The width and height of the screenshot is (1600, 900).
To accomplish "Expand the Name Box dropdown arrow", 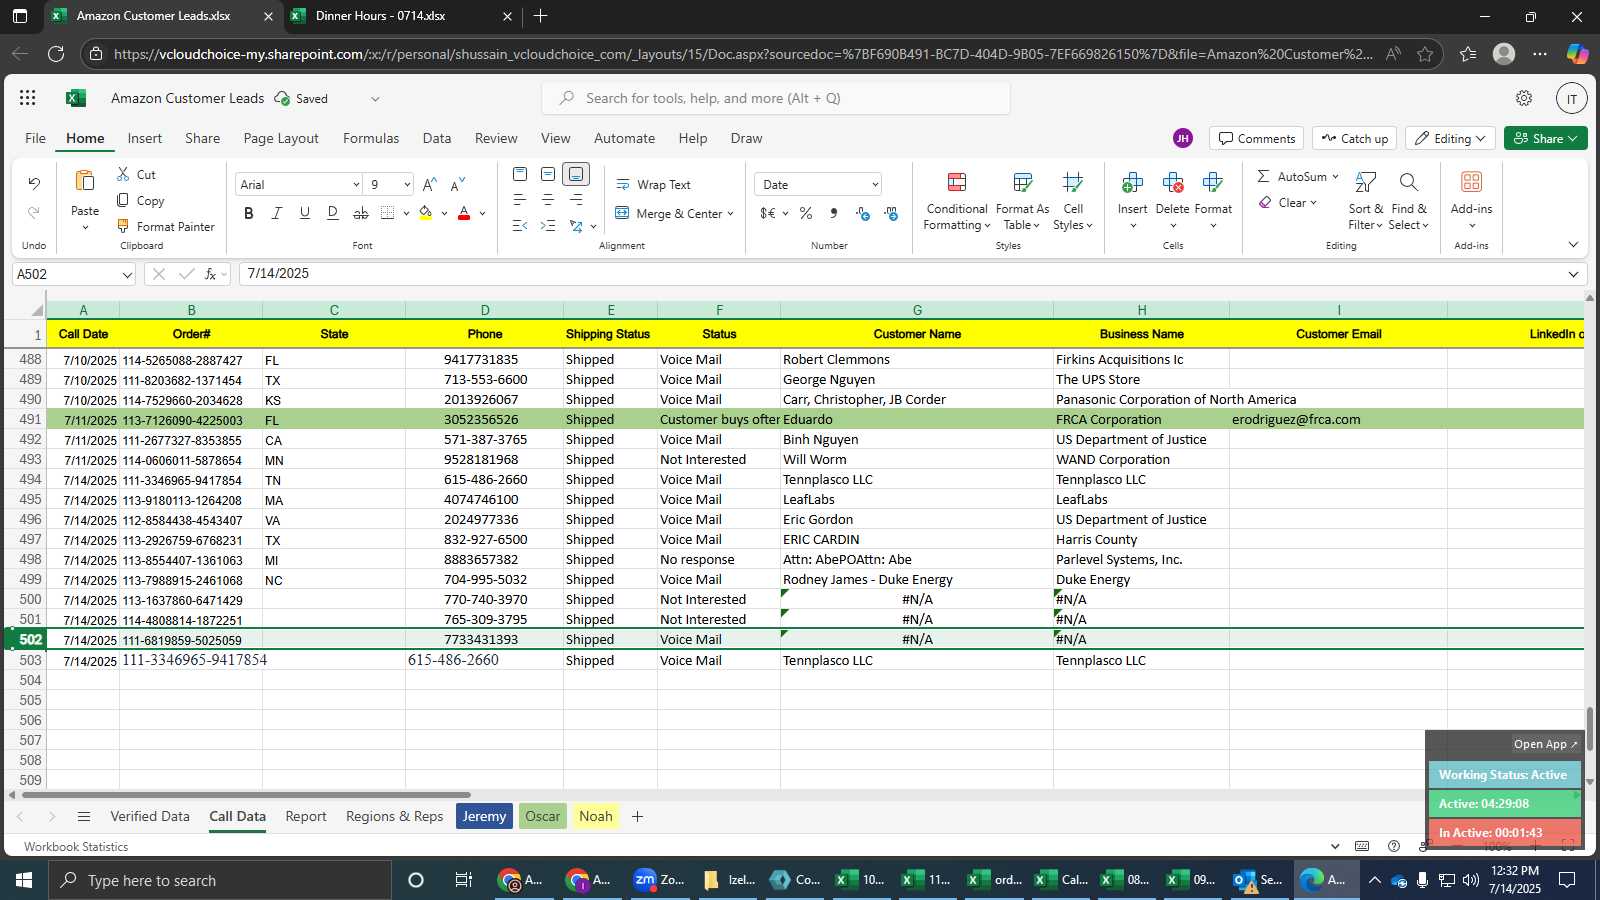I will point(127,274).
